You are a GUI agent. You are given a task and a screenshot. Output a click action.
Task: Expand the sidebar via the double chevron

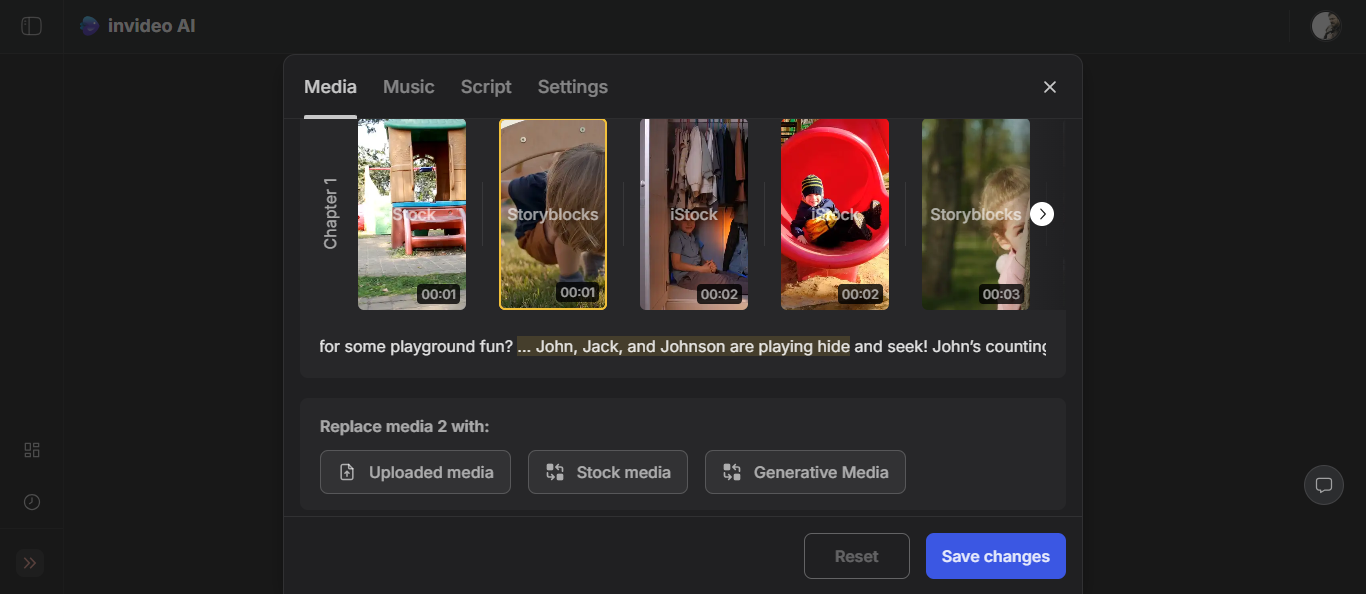29,563
